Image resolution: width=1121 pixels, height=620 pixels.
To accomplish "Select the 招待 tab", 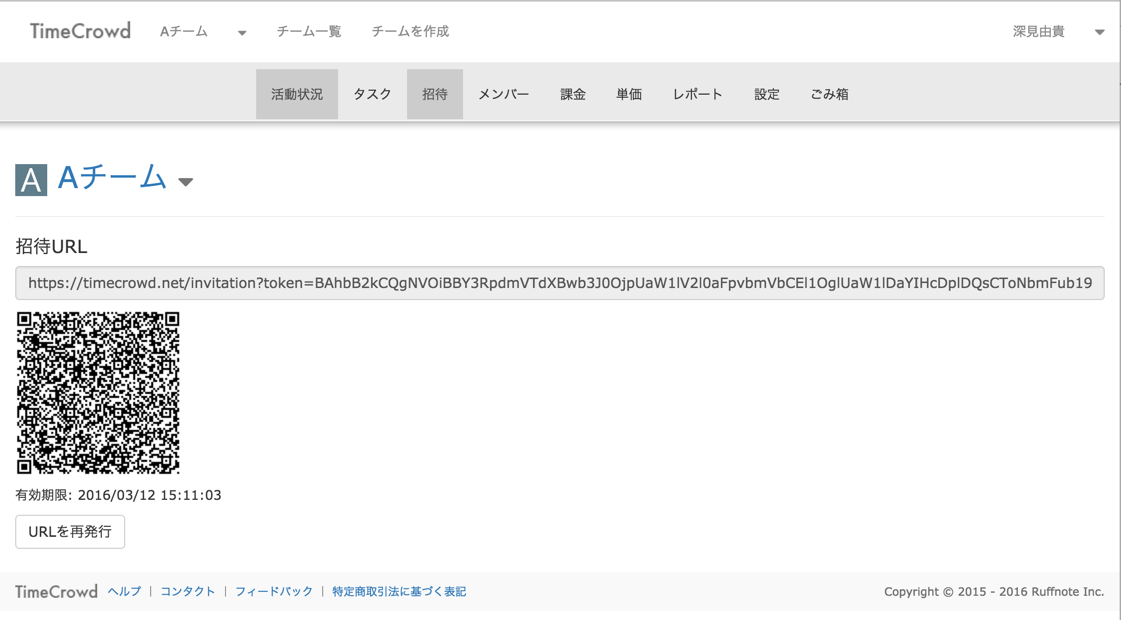I will 435,94.
